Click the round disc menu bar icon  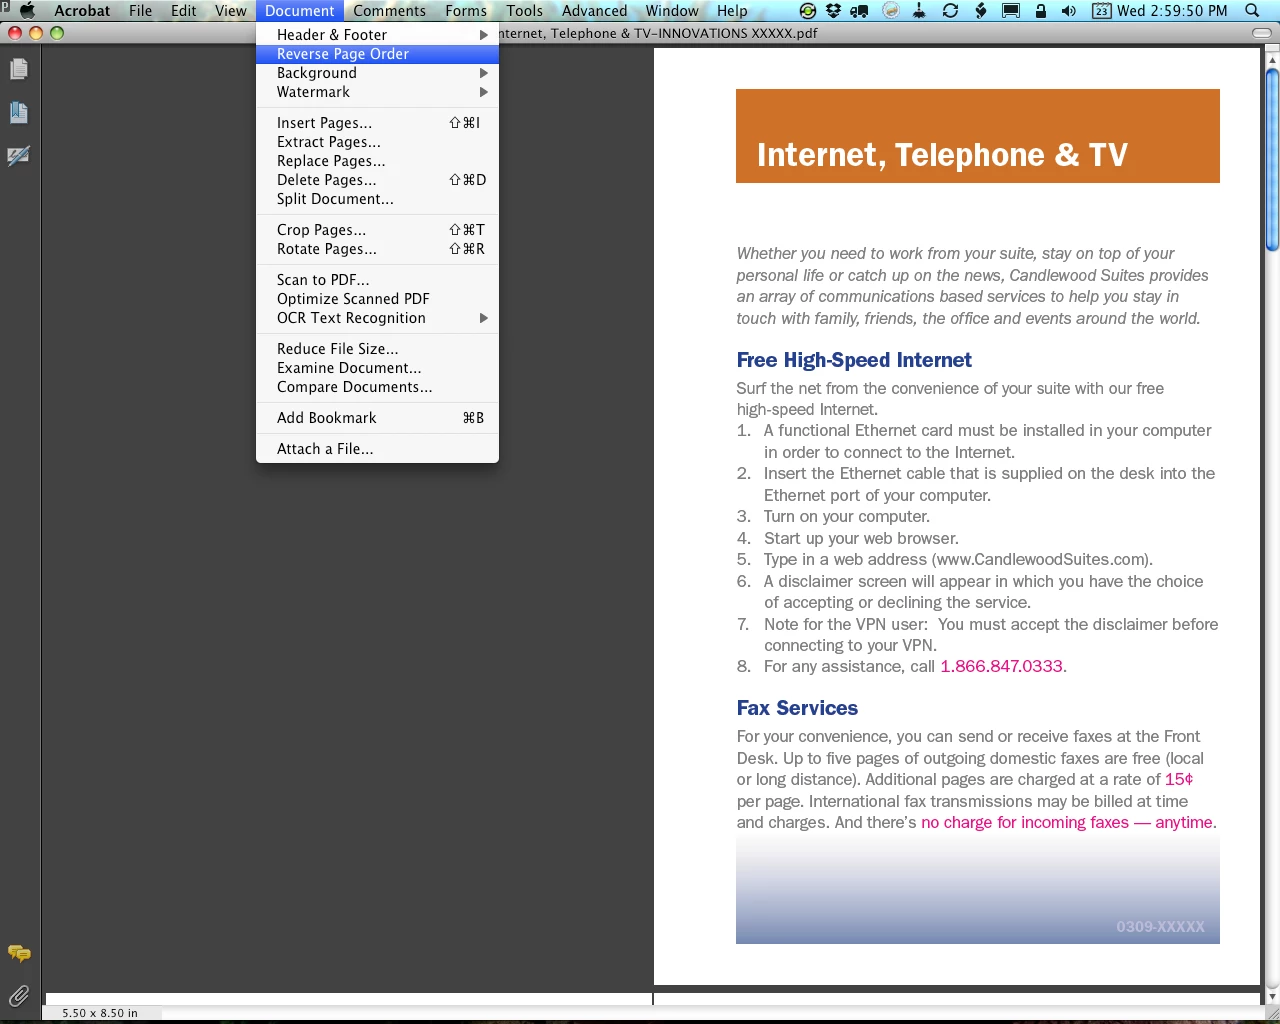coord(891,10)
